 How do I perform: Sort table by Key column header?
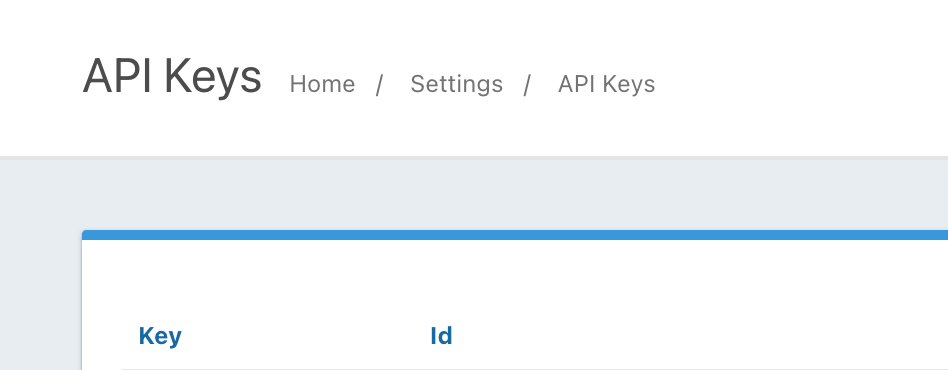pos(160,336)
